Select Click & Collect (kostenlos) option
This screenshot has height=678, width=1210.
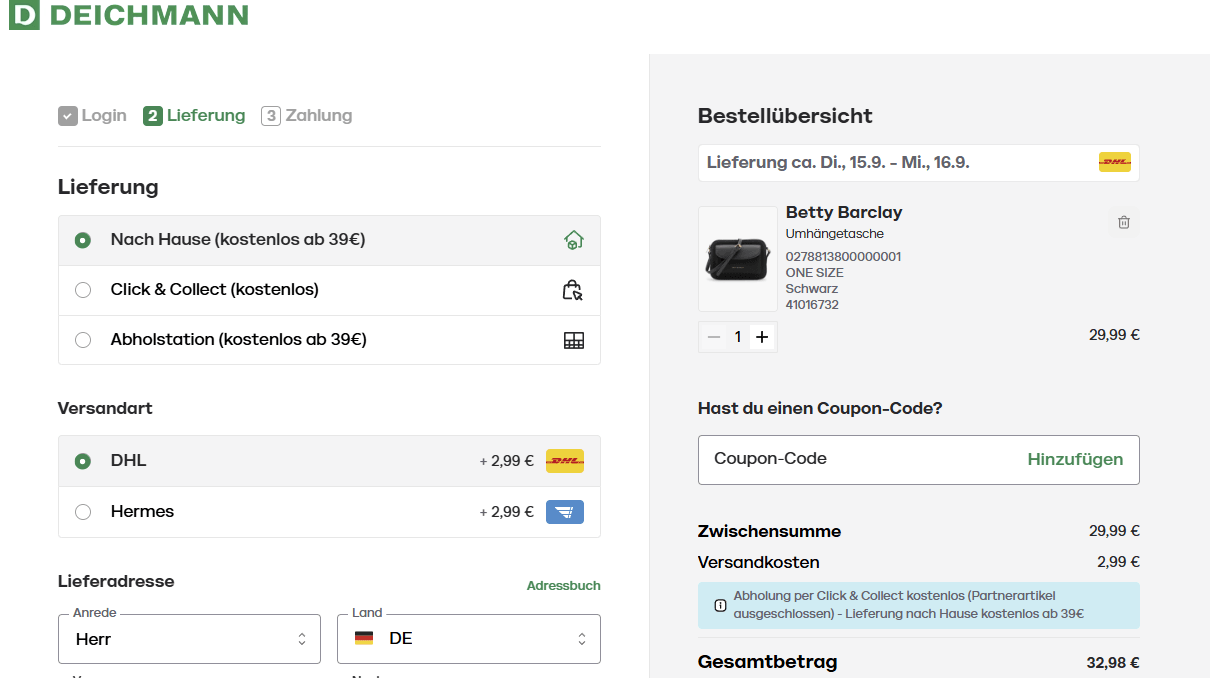329,290
